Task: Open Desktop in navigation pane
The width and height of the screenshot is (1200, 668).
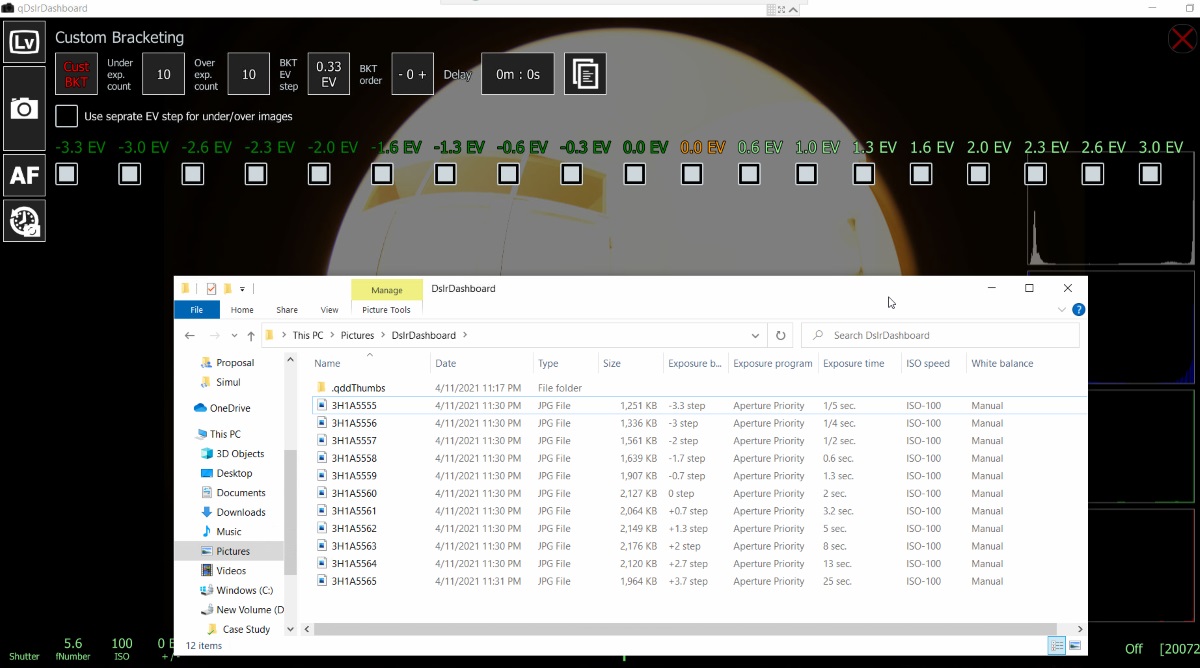Action: click(x=234, y=473)
